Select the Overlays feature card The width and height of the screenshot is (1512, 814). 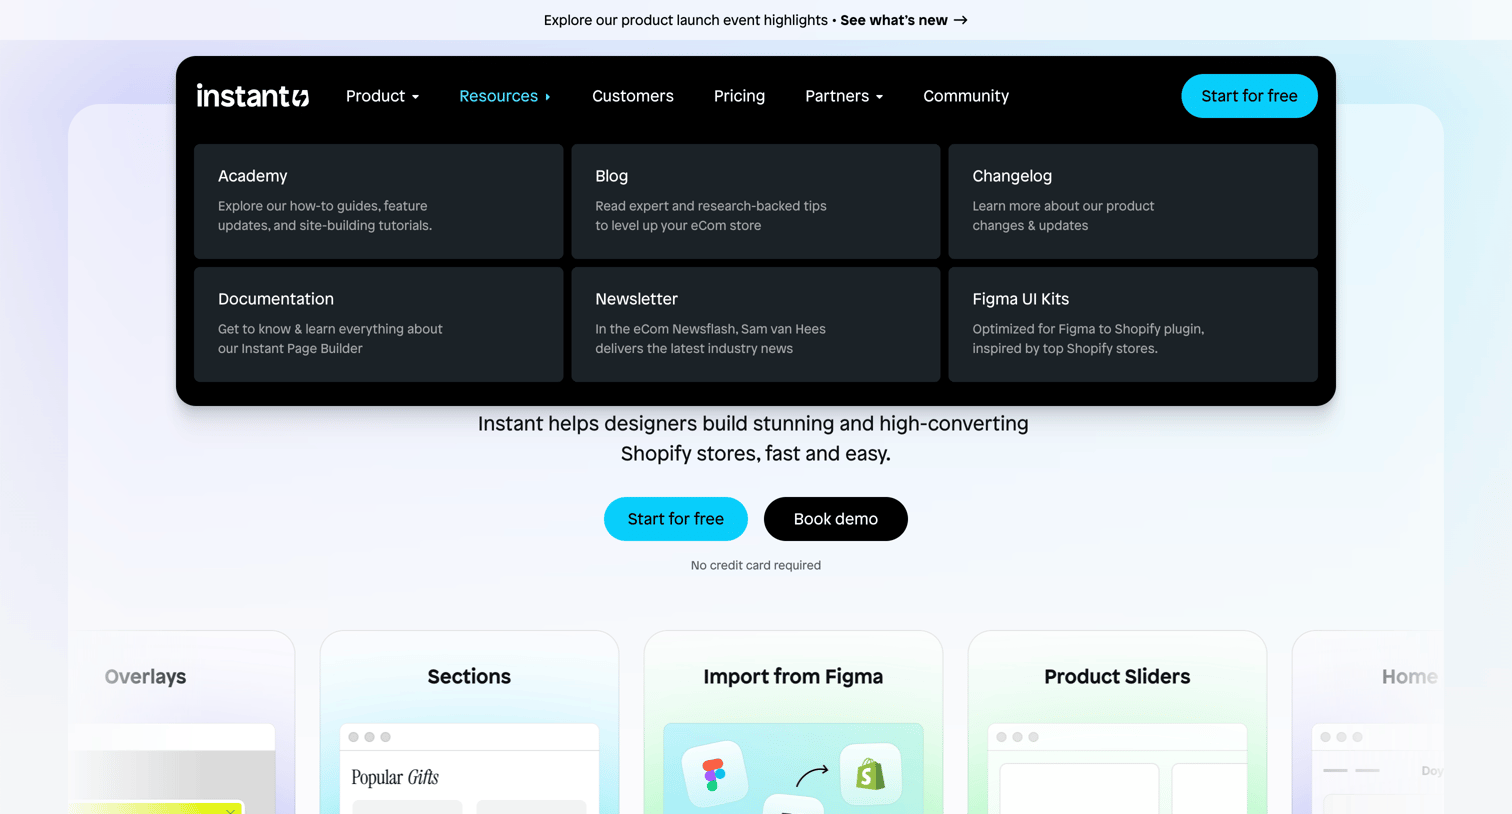181,722
